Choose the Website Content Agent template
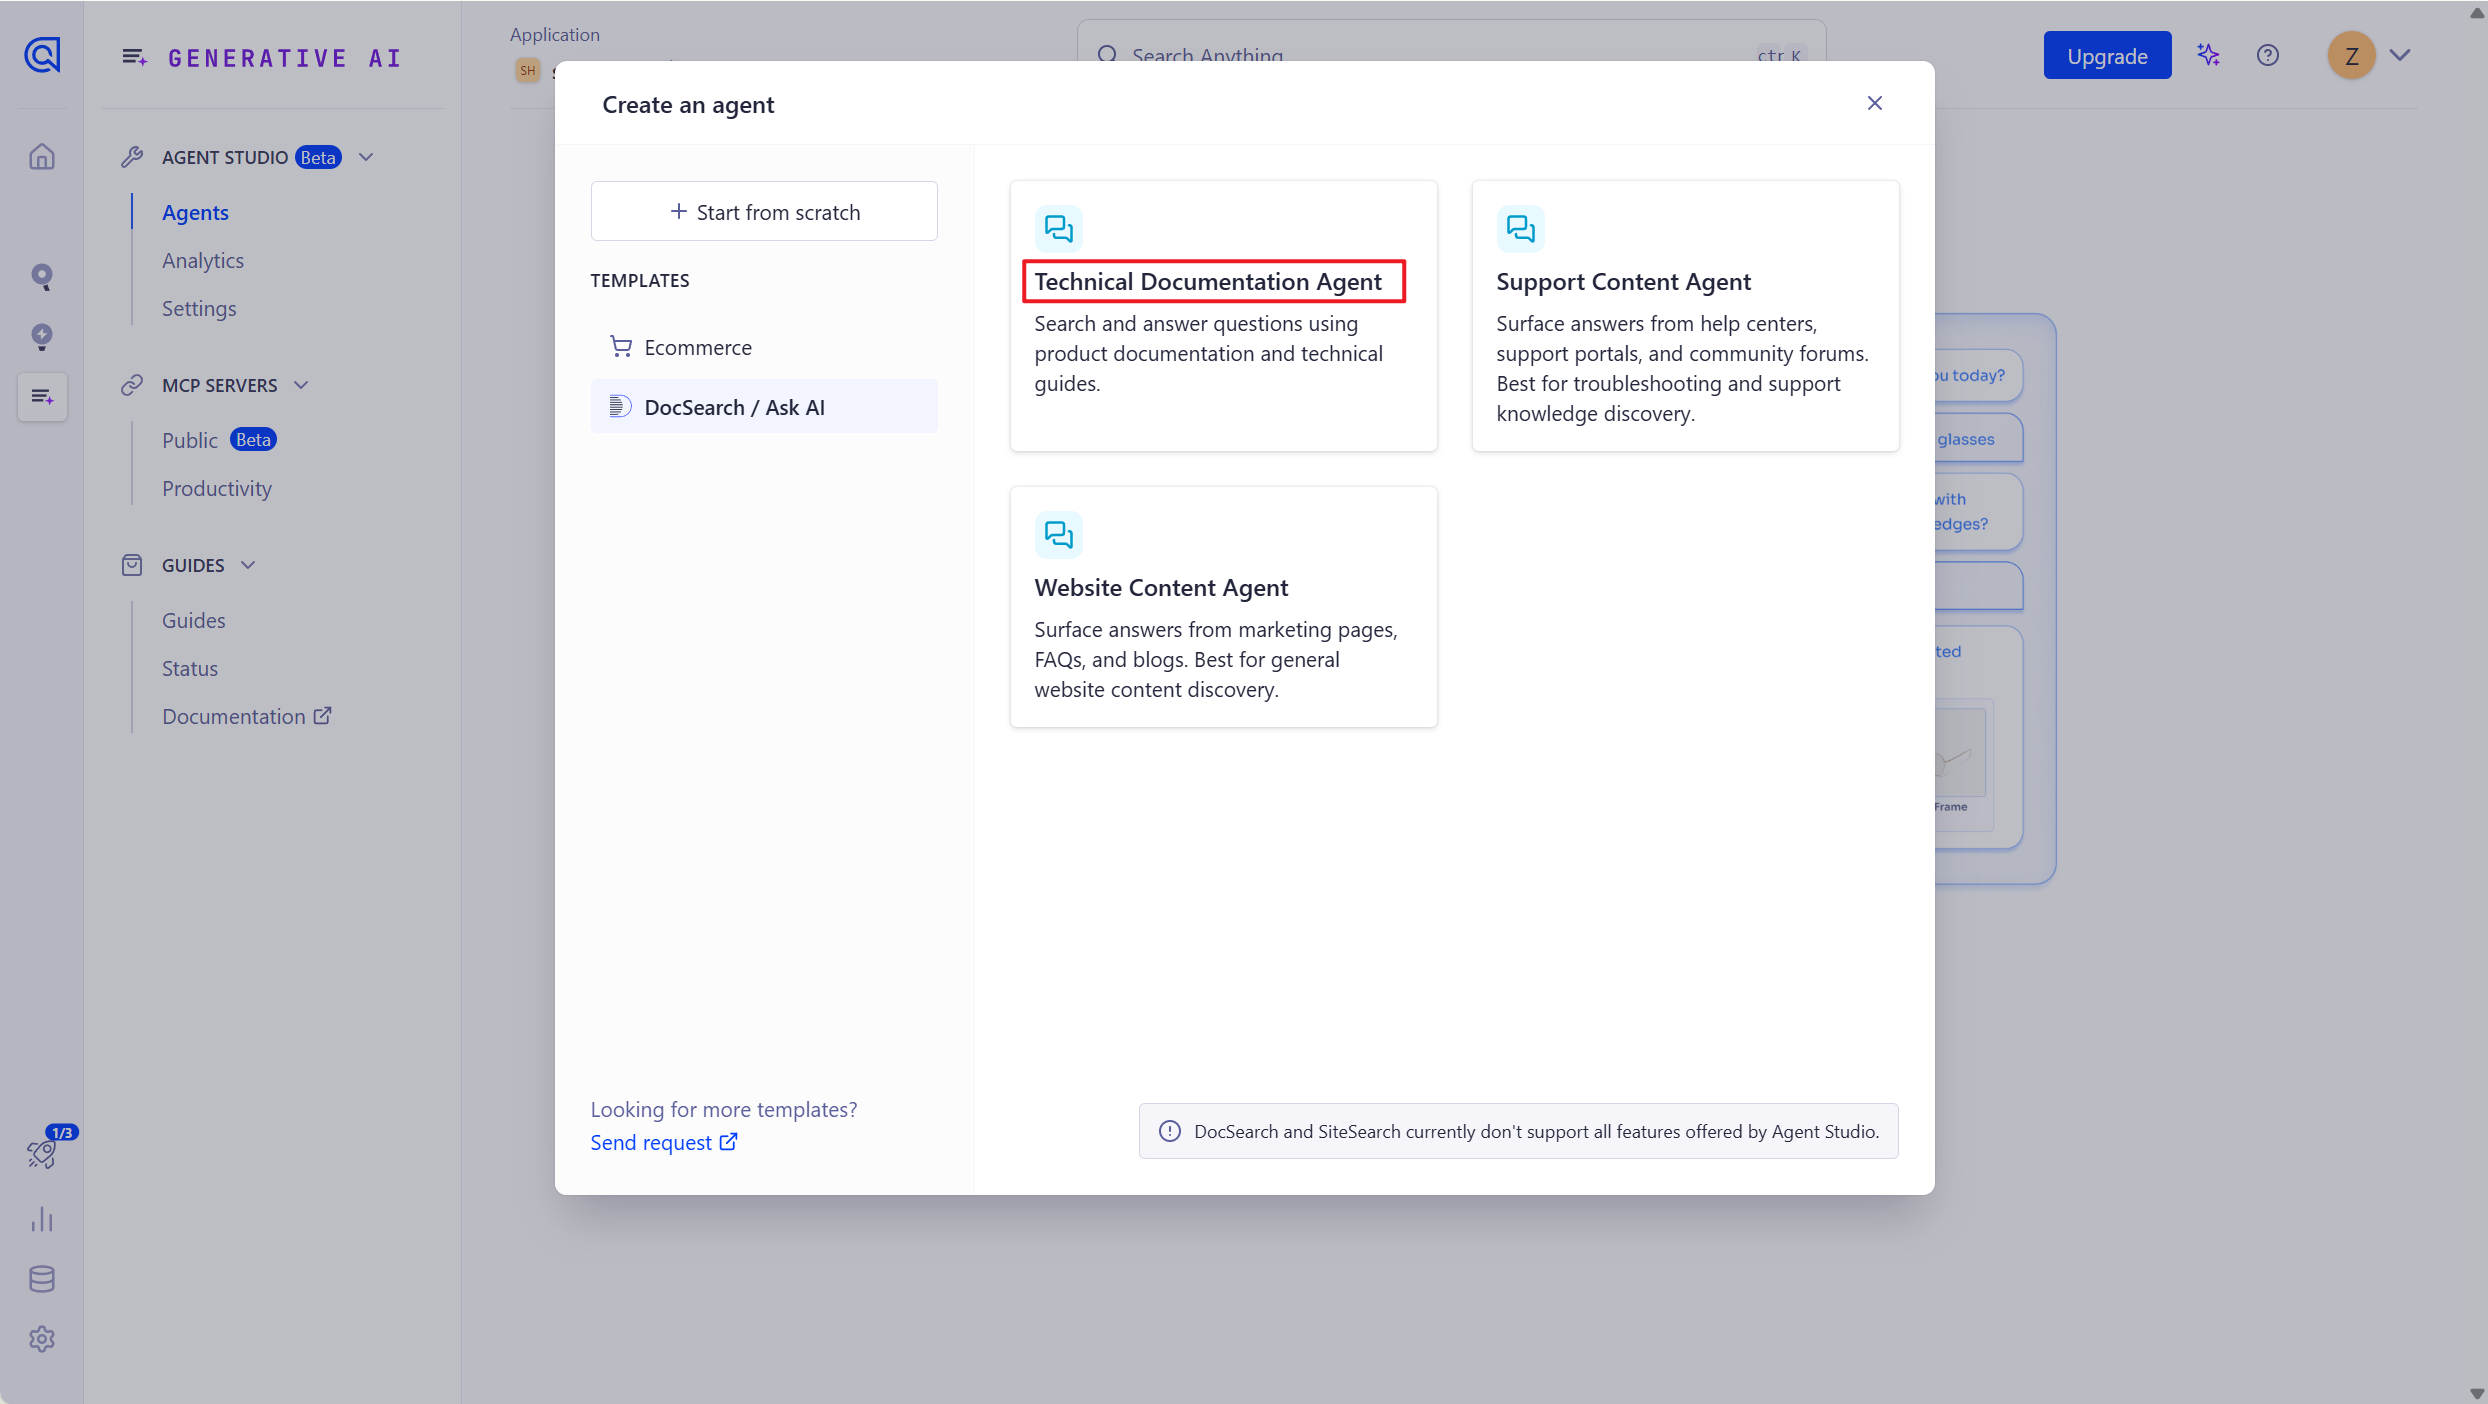 (1222, 606)
